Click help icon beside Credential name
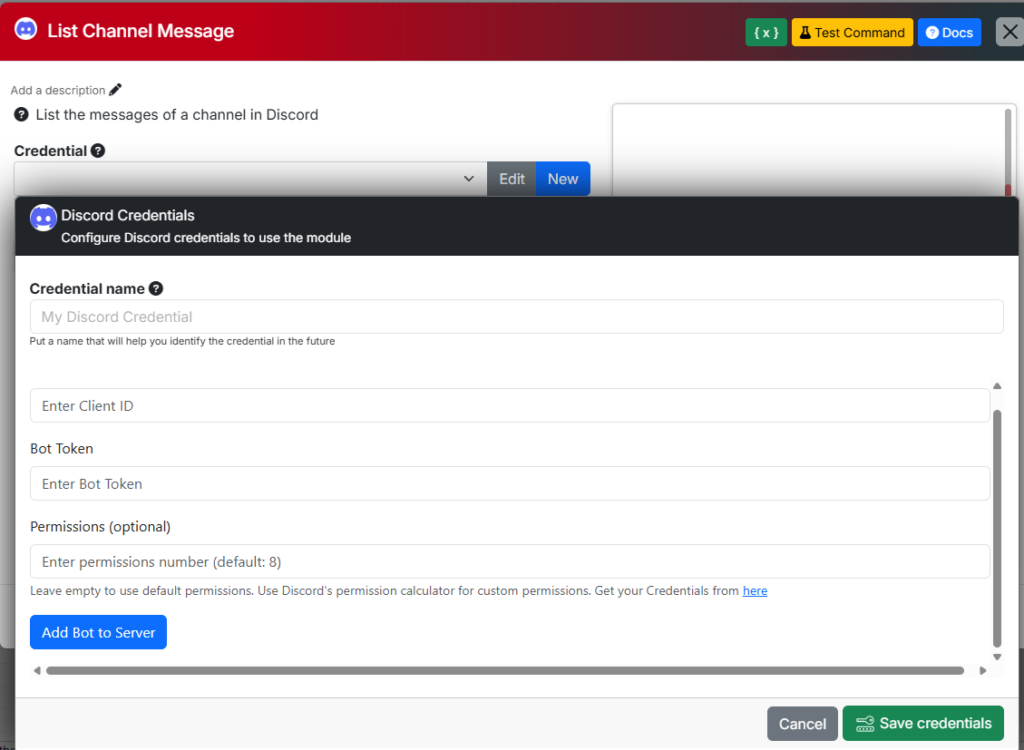The width and height of the screenshot is (1024, 750). [156, 289]
